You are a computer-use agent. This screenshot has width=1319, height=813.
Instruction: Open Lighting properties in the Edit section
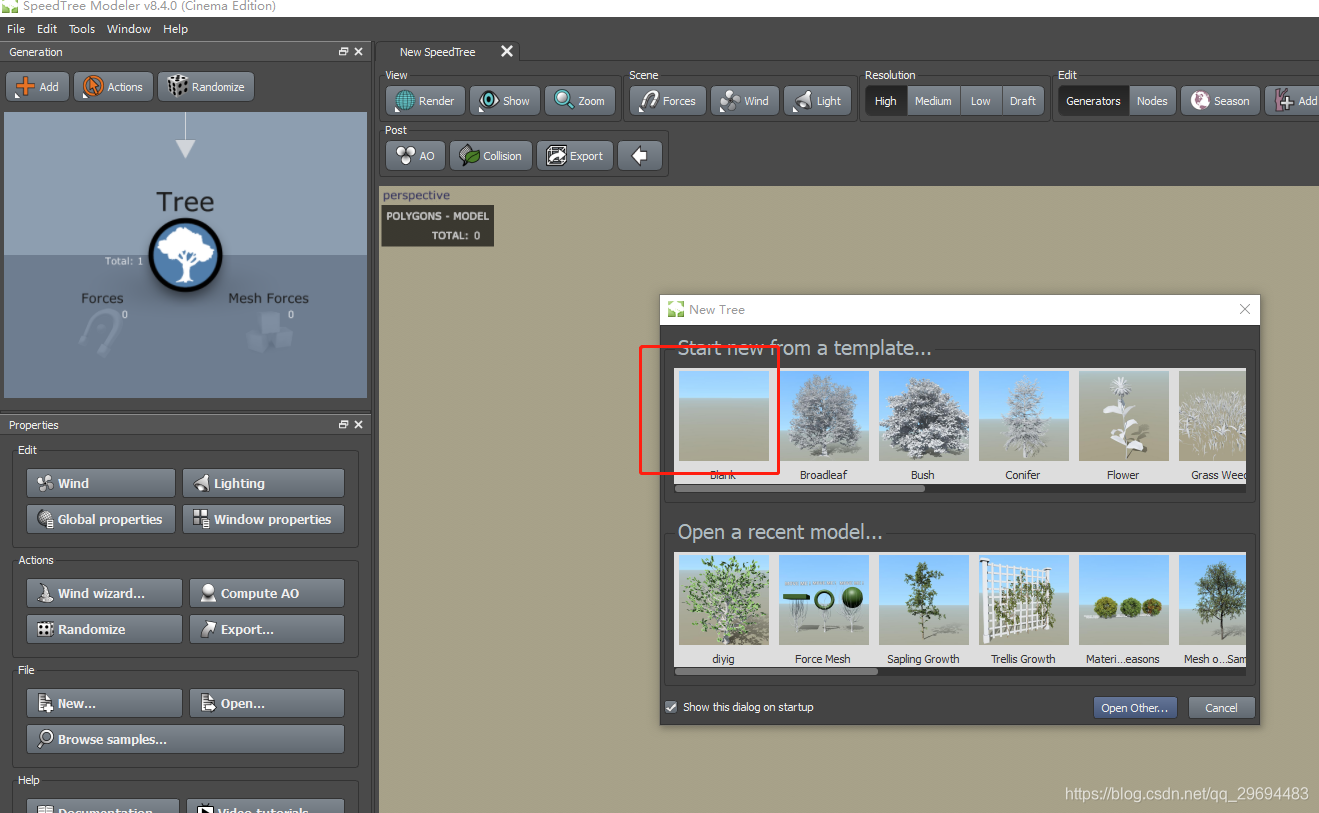[x=263, y=483]
